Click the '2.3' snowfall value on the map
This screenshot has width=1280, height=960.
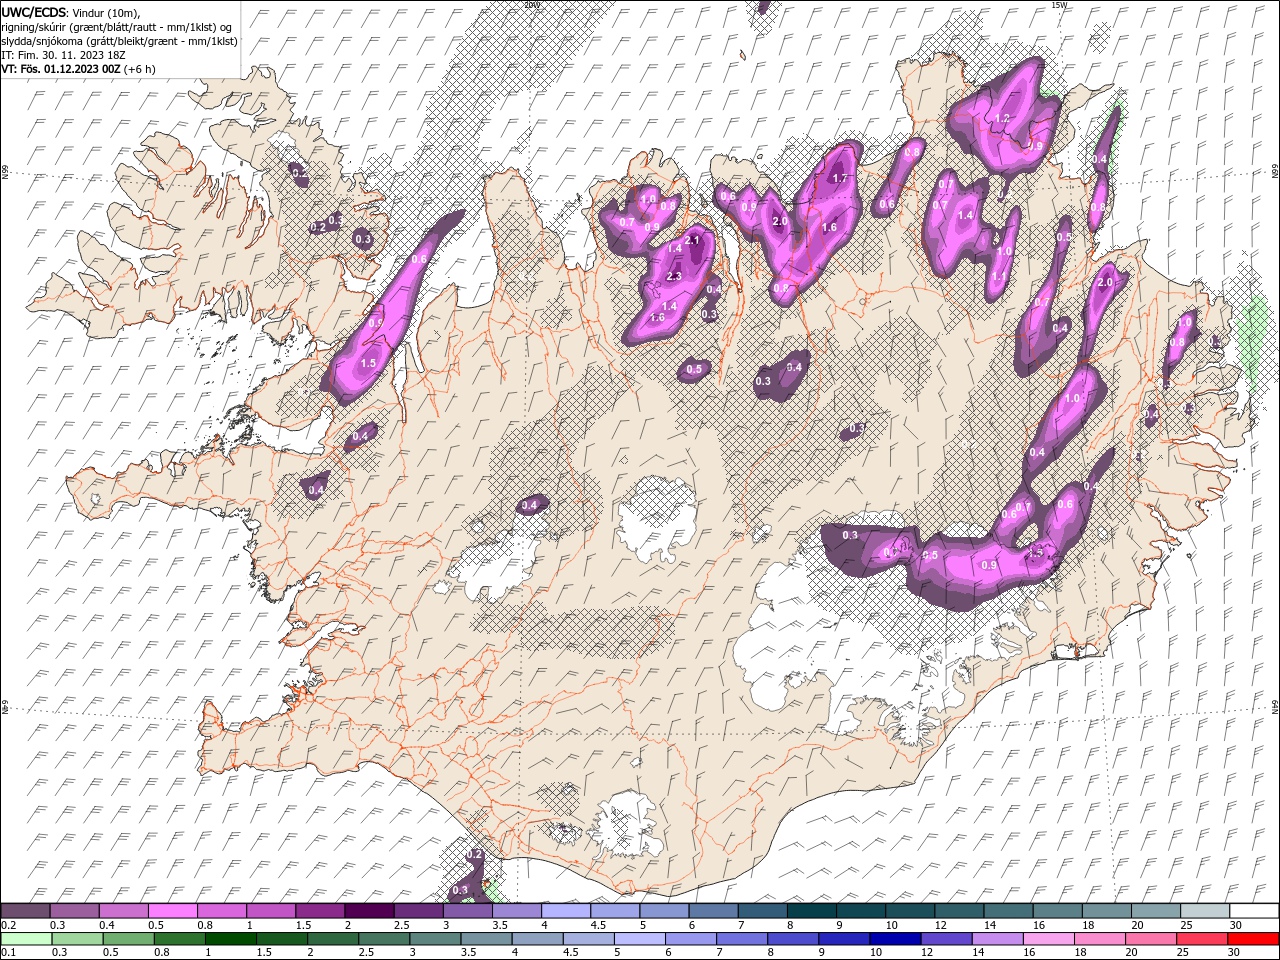pos(673,276)
